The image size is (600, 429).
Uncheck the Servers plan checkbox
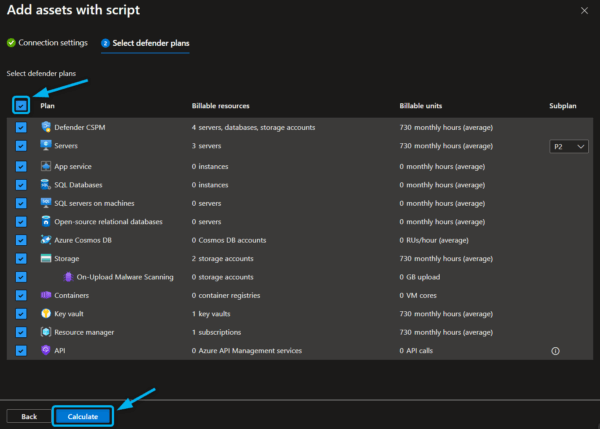[x=21, y=146]
